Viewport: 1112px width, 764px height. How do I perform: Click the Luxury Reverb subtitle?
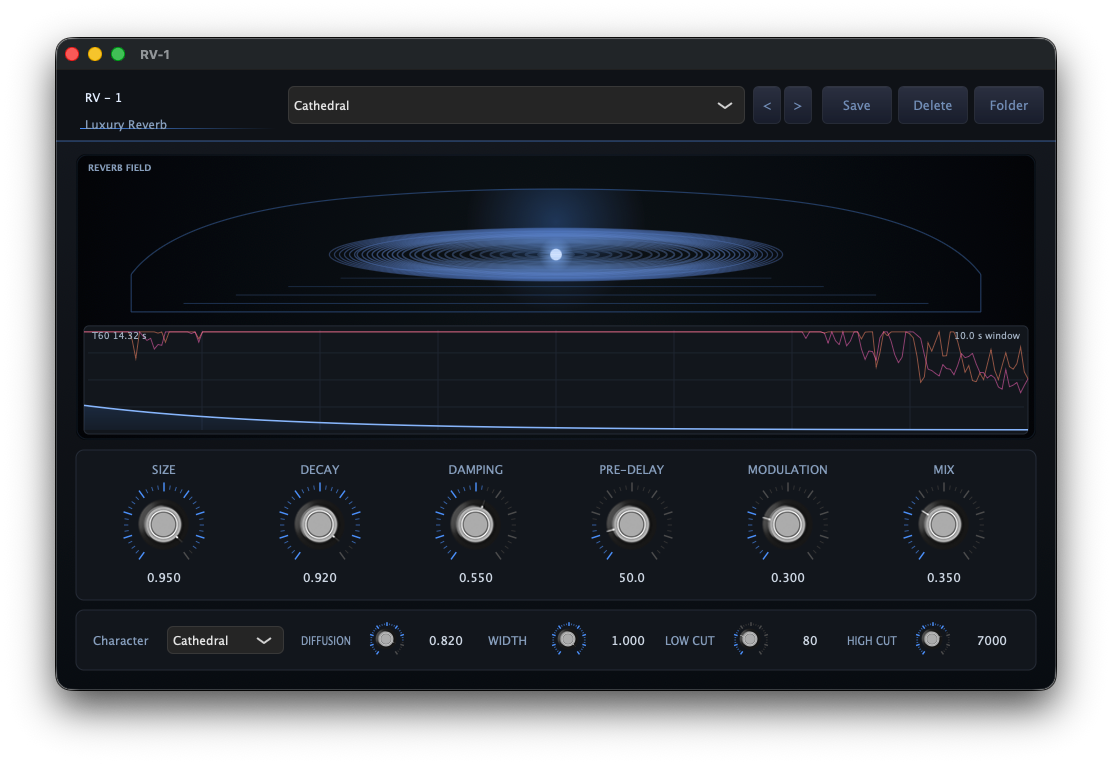click(126, 124)
